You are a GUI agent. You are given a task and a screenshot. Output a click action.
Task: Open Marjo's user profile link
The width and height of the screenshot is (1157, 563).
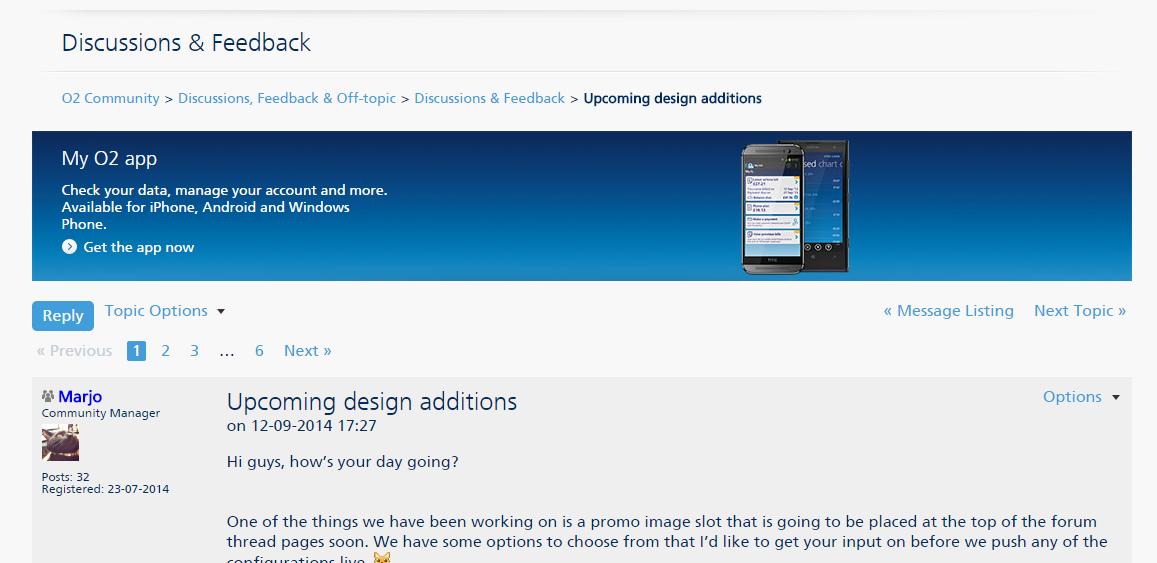tap(80, 397)
